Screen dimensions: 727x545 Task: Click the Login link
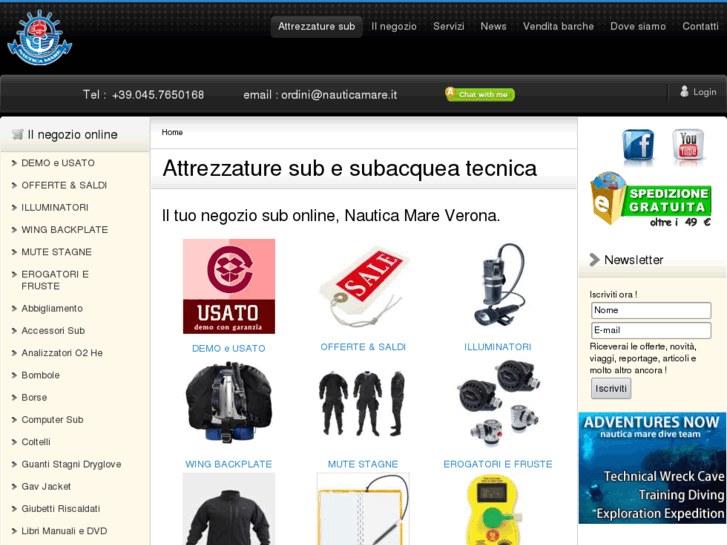[x=705, y=92]
